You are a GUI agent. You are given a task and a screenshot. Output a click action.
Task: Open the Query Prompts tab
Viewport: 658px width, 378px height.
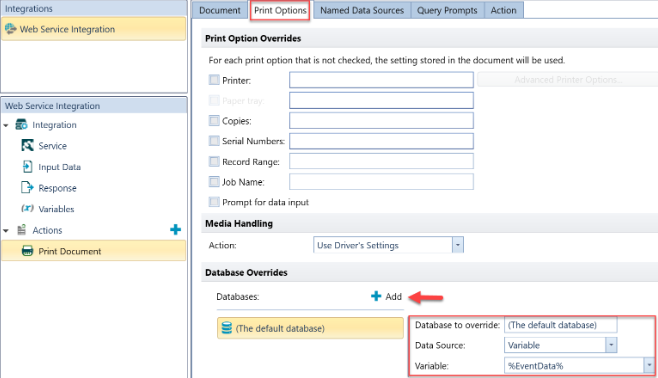pos(447,10)
